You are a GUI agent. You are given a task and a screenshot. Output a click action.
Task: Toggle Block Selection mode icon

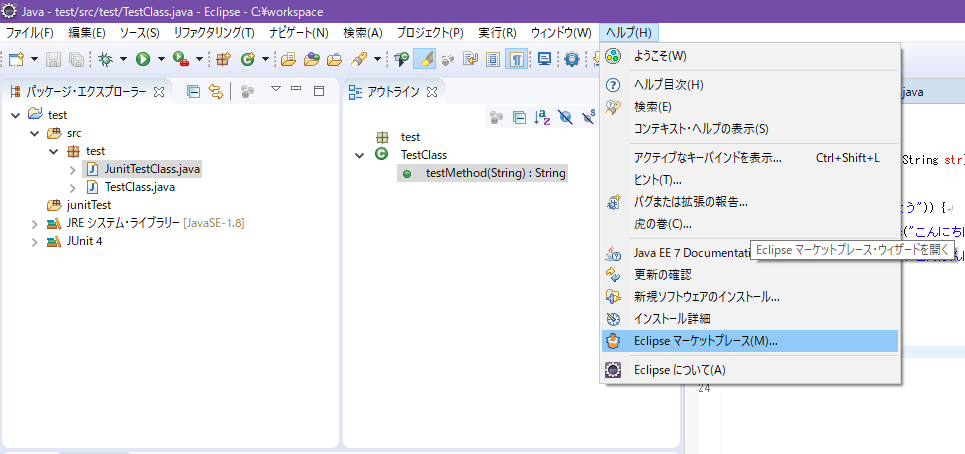[493, 59]
